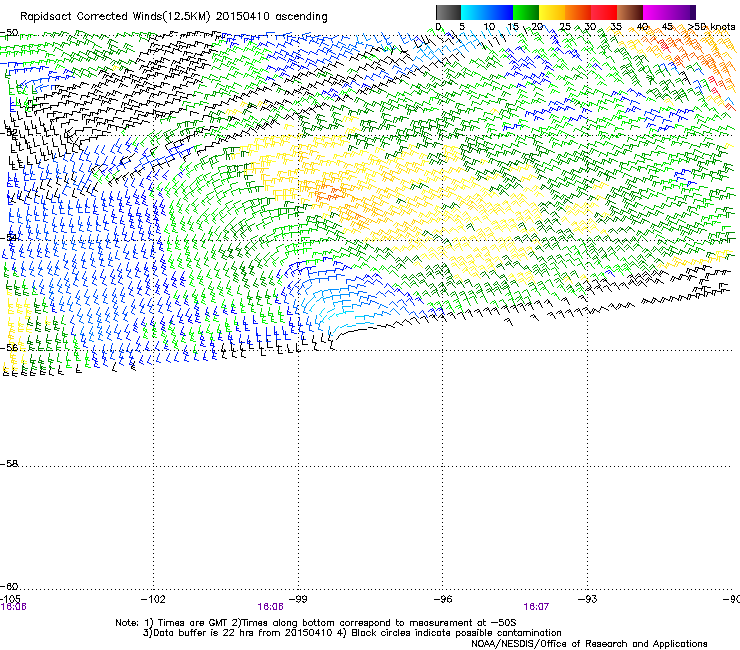740x650 pixels.
Task: Click the '16:06' time label below -105
Action: pos(14,607)
